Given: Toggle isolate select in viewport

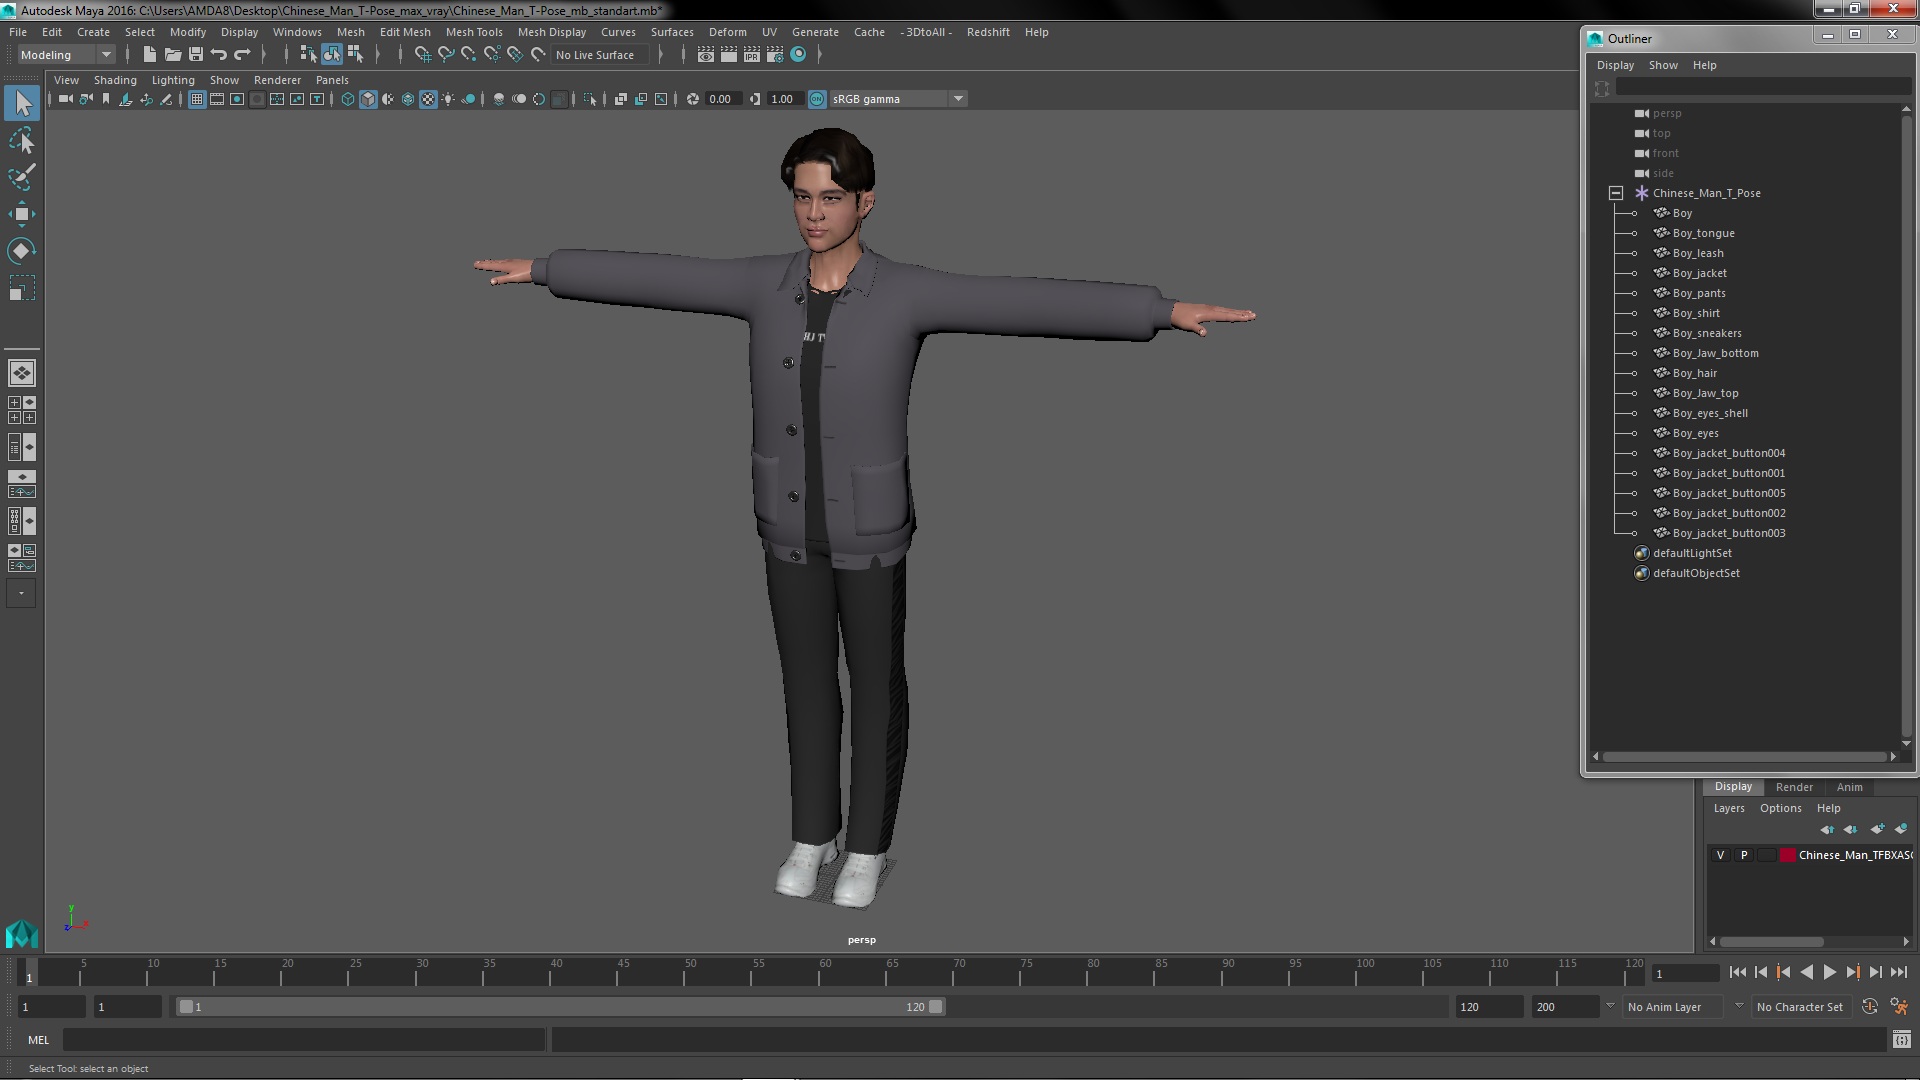Looking at the screenshot, I should [x=590, y=99].
